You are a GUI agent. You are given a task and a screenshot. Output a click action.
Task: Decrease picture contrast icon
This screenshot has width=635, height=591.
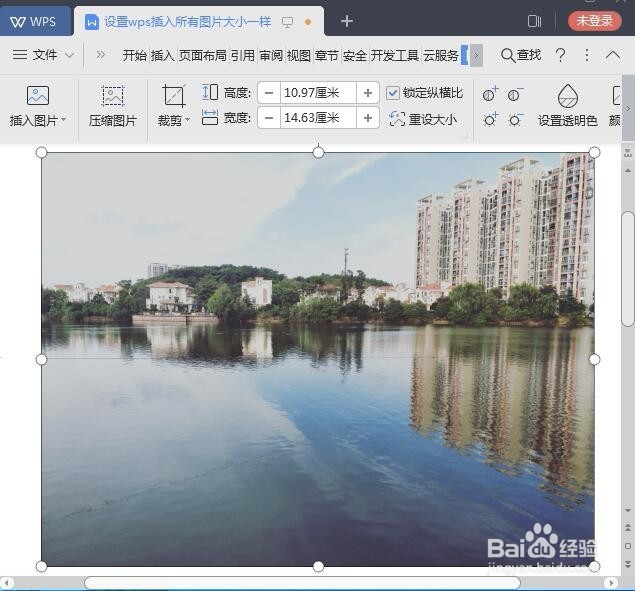(515, 94)
